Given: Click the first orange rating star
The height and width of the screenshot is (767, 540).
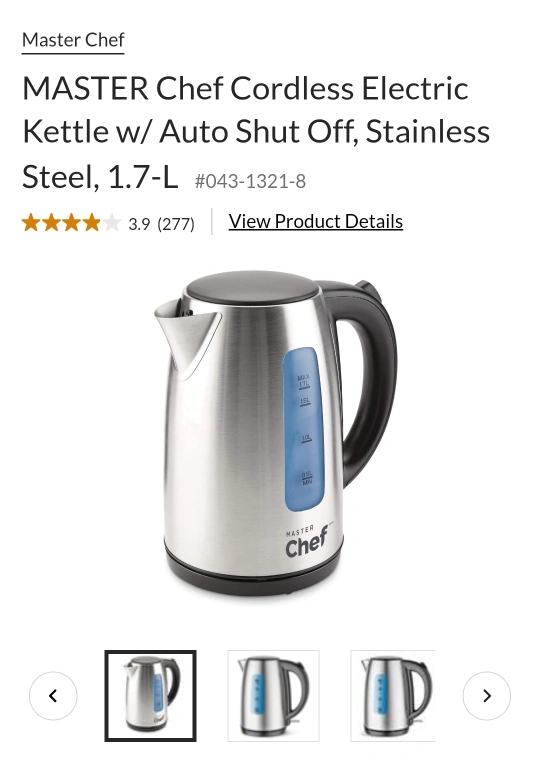Looking at the screenshot, I should pos(31,223).
